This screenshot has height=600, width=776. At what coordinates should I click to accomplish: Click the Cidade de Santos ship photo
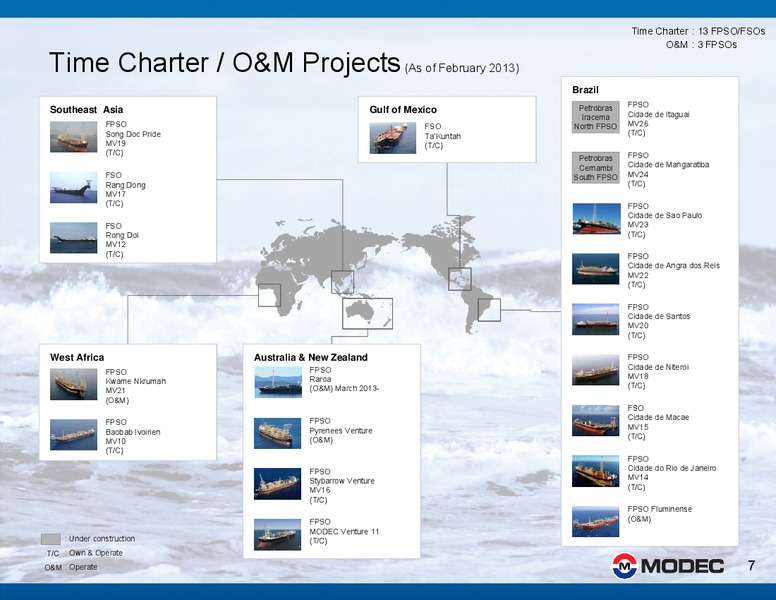(596, 319)
